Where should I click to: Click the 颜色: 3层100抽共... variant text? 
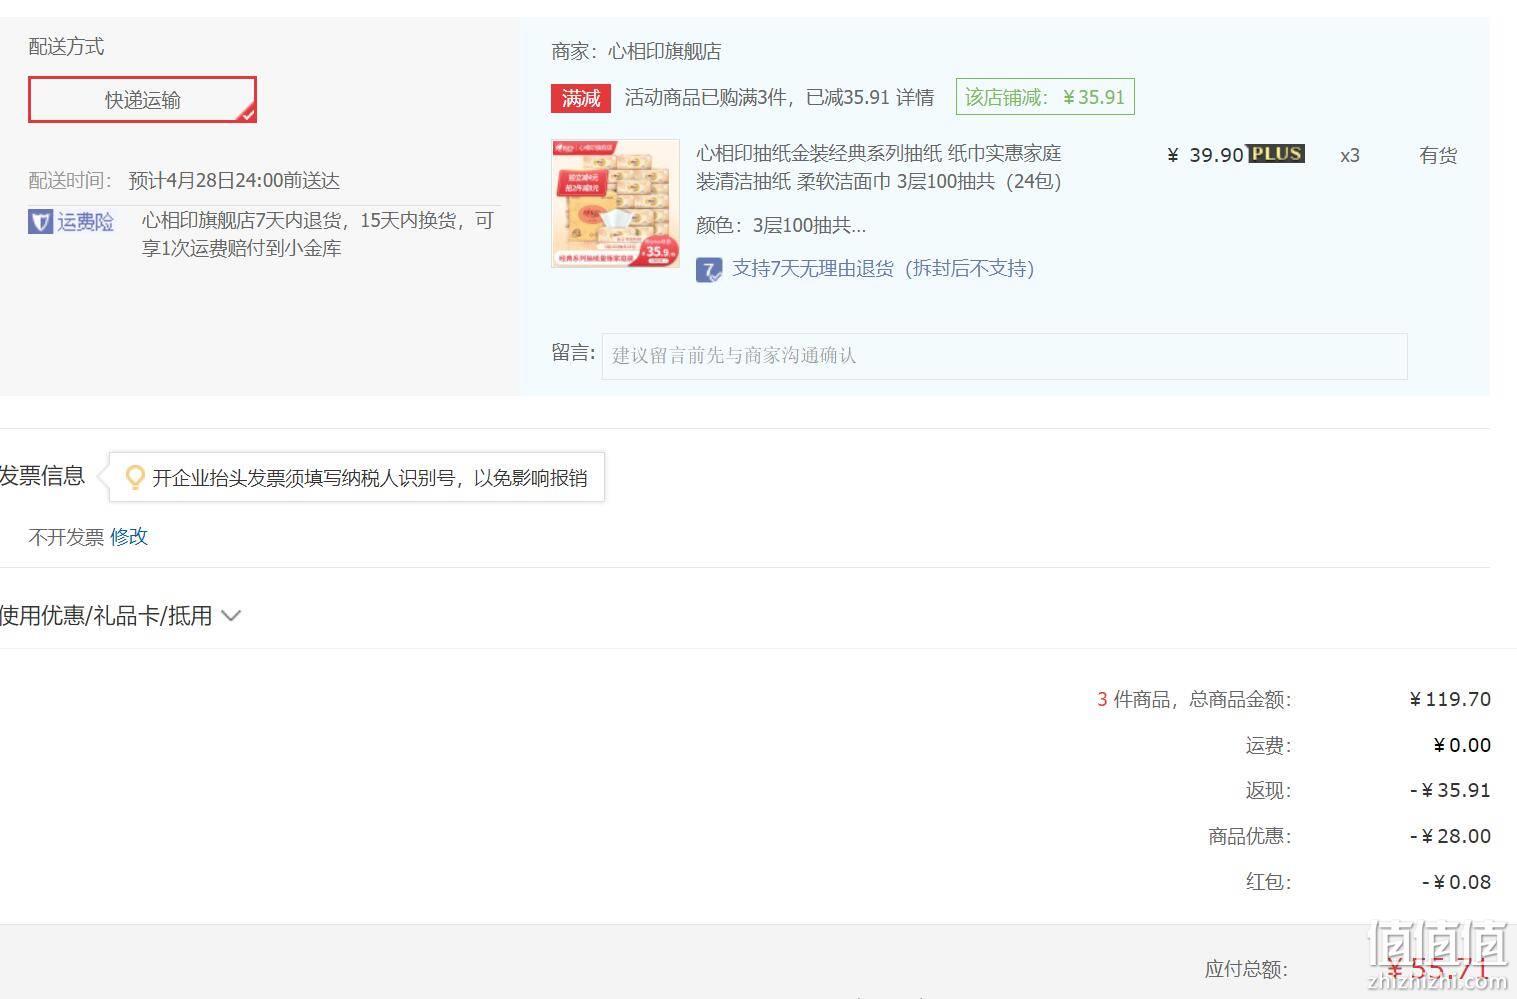pos(781,226)
